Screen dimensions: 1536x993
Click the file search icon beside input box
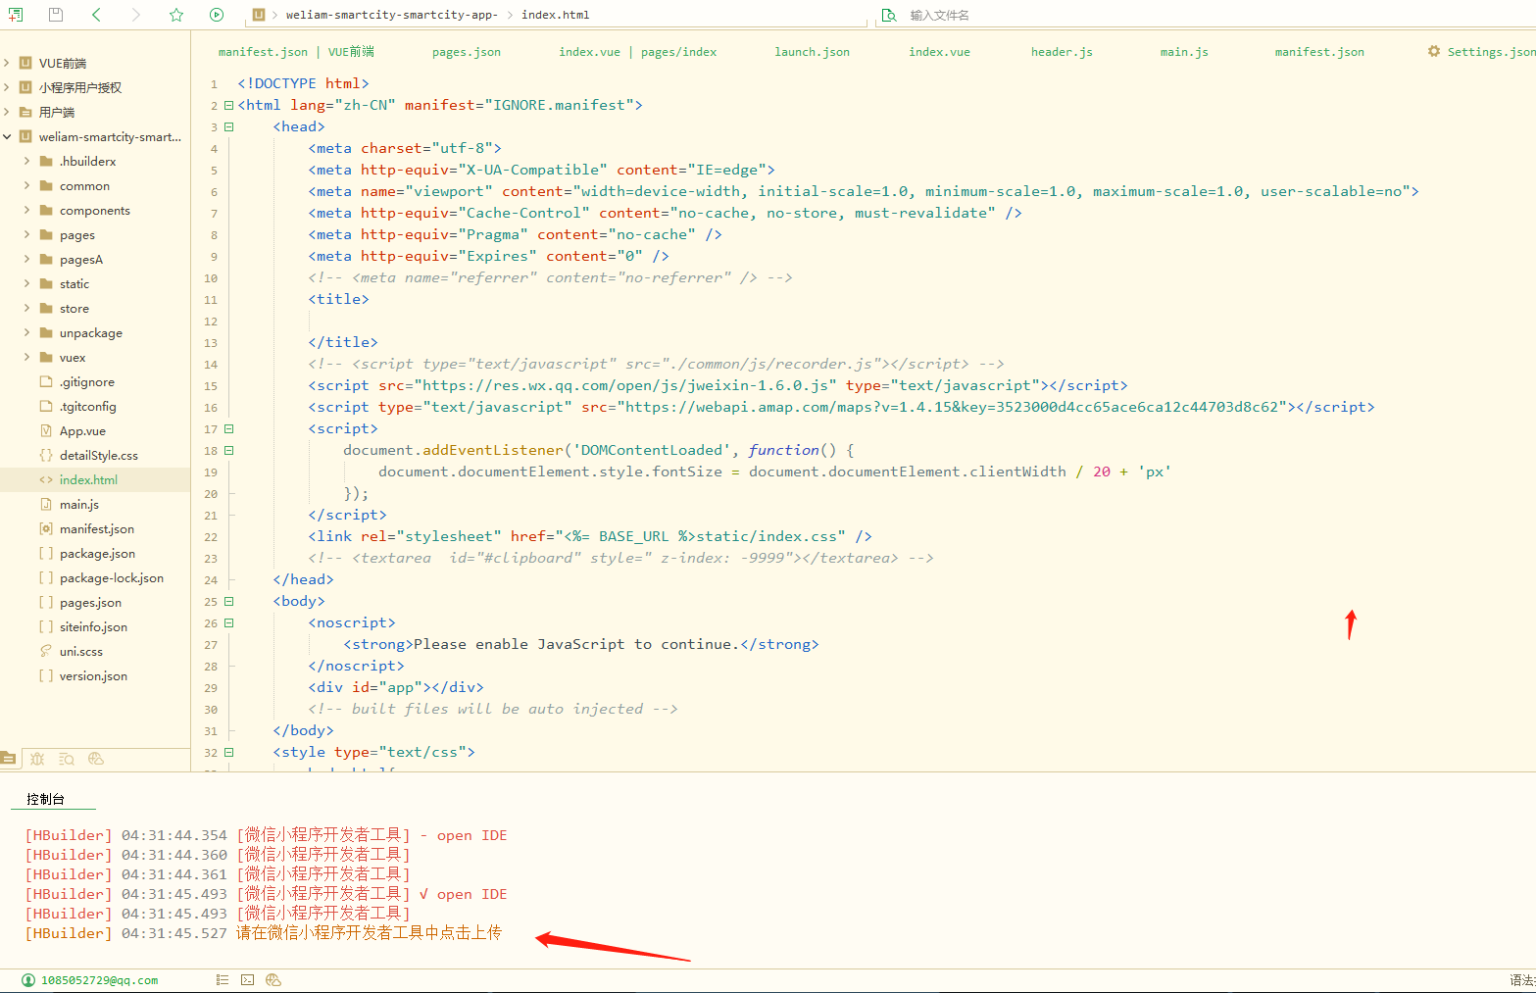(888, 15)
